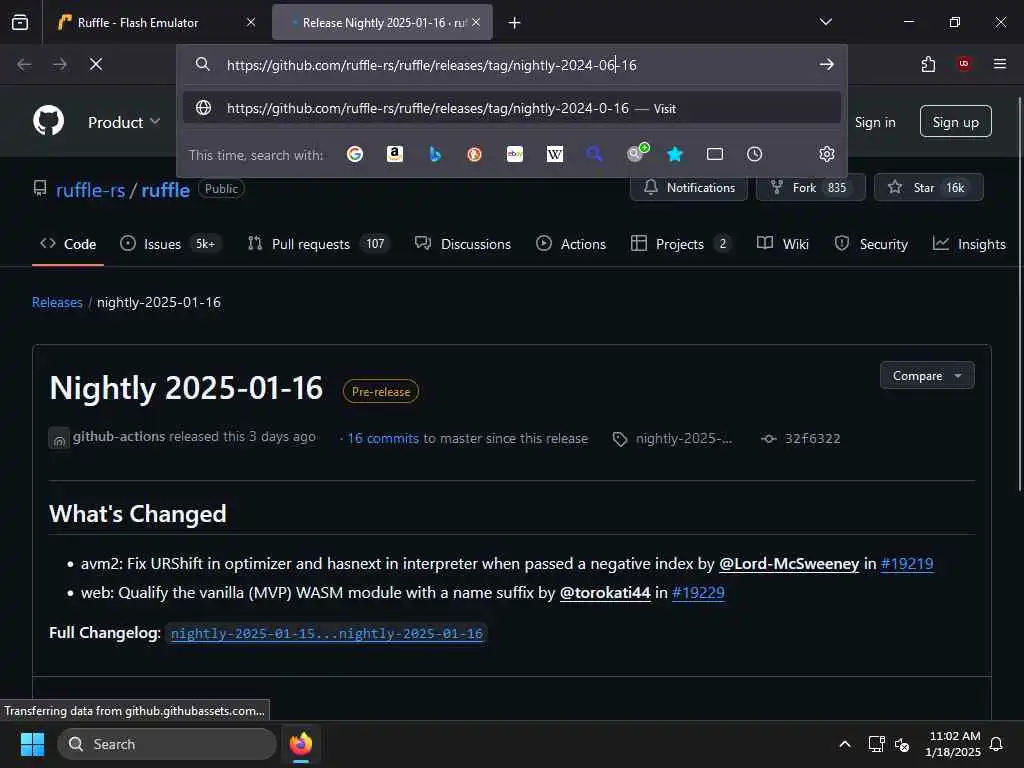This screenshot has width=1024, height=768.
Task: Open pull request #19219
Action: click(x=907, y=564)
